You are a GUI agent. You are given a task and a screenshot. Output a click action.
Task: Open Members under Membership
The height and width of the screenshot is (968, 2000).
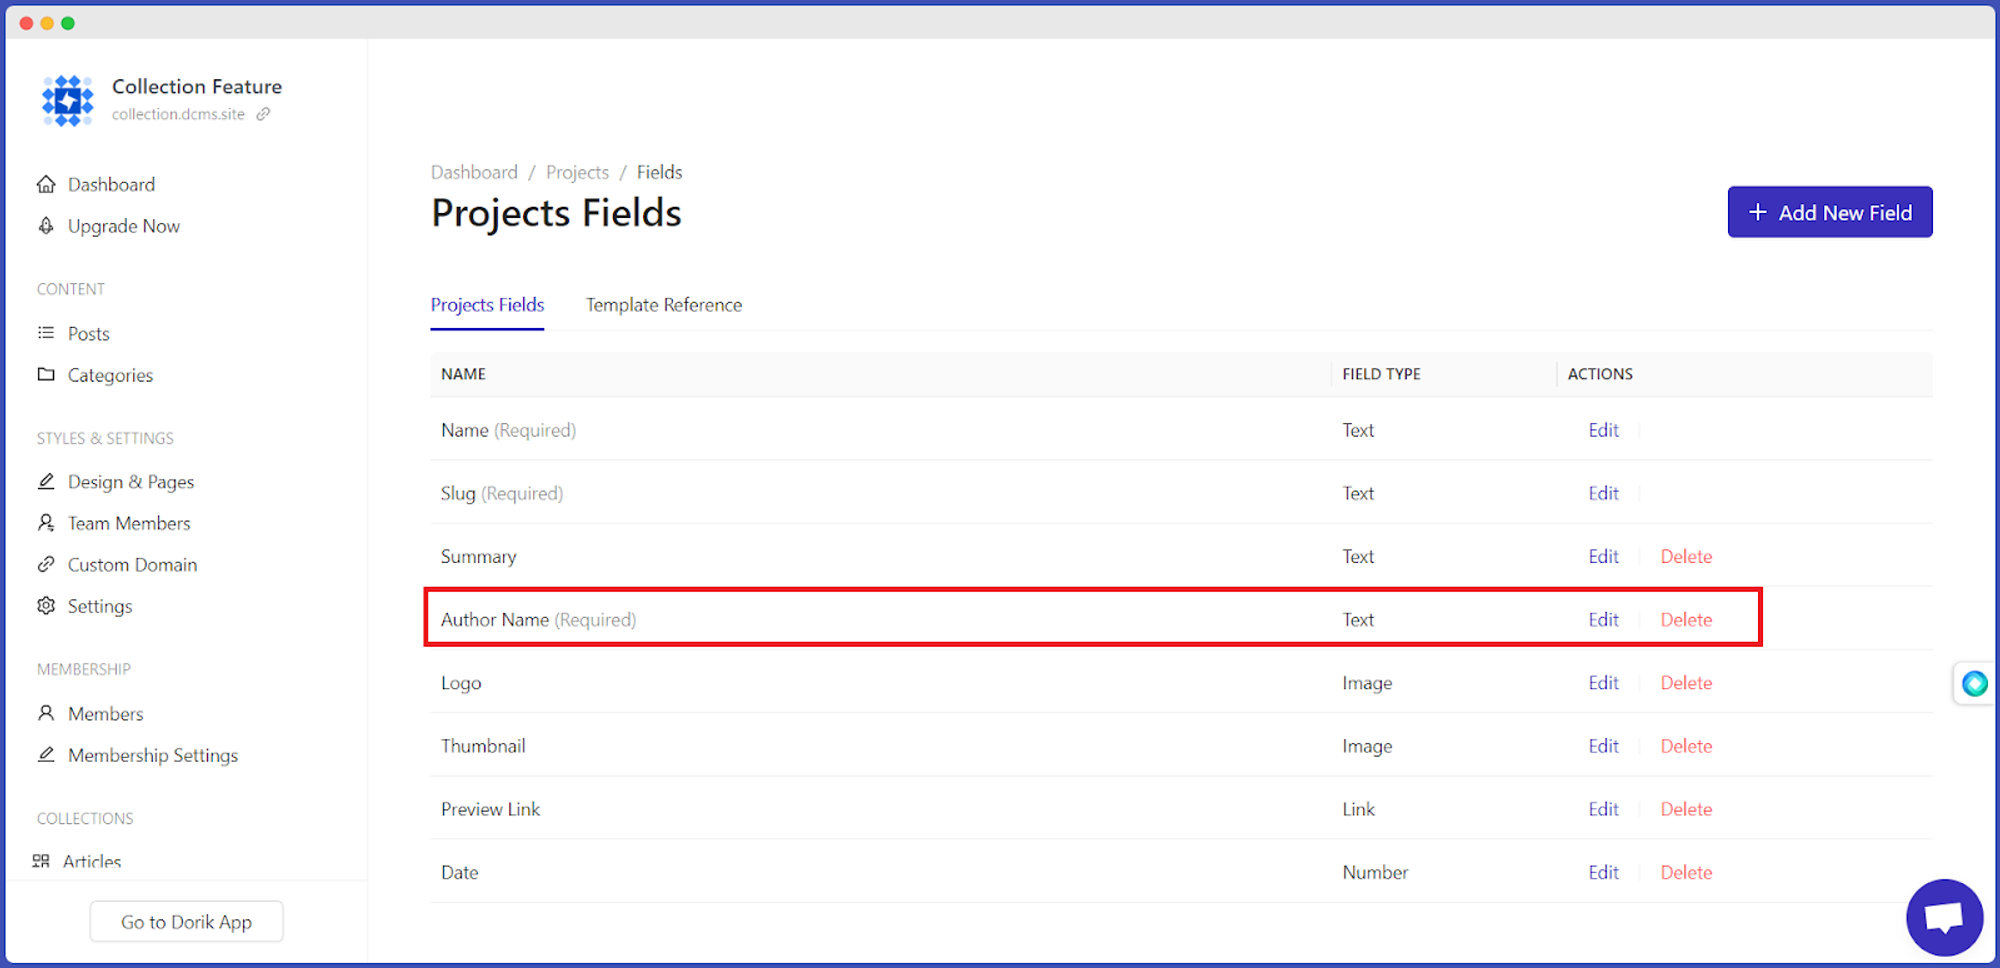pyautogui.click(x=106, y=714)
